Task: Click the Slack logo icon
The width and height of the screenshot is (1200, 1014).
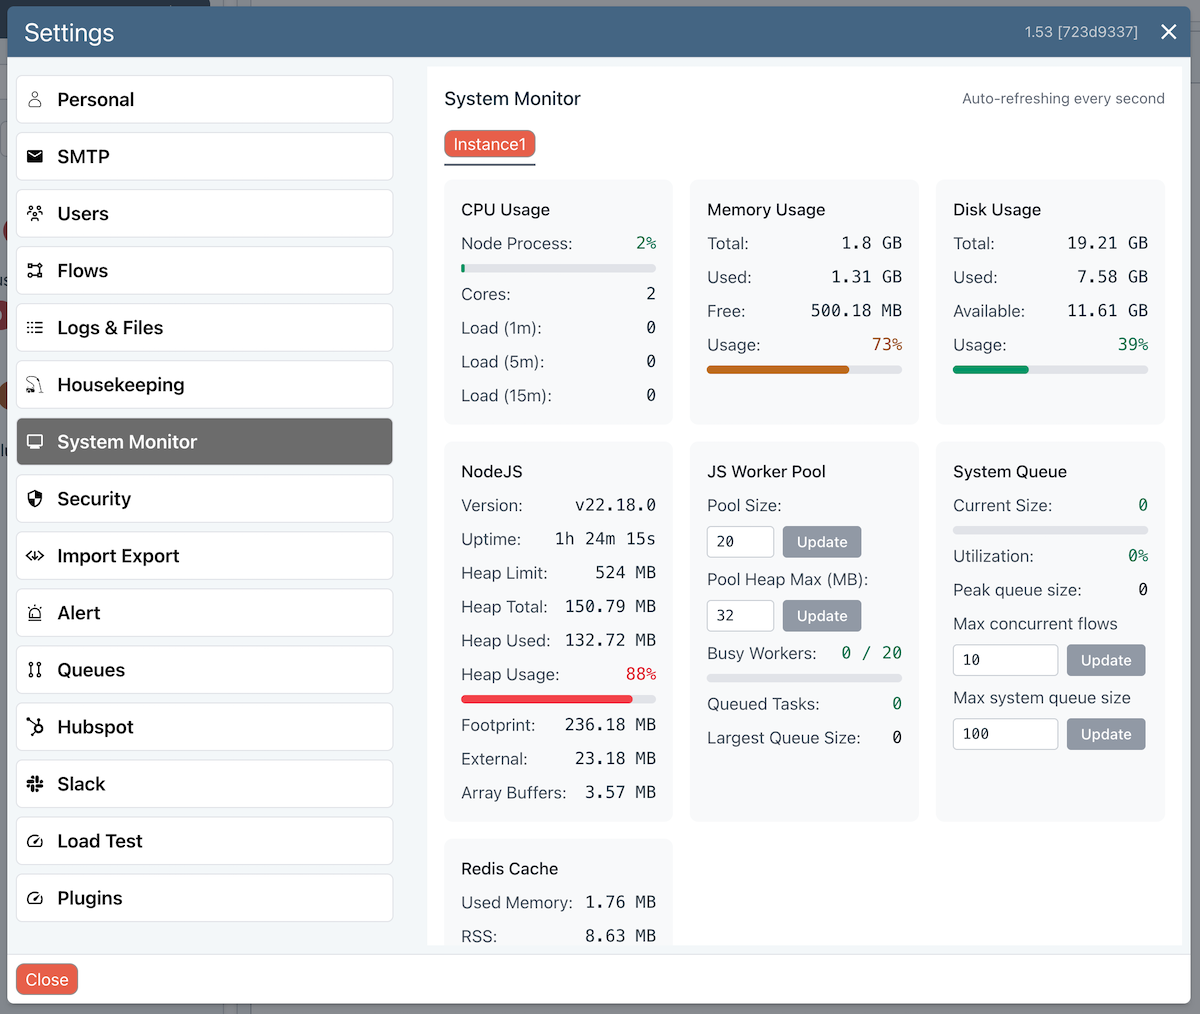Action: click(x=35, y=784)
